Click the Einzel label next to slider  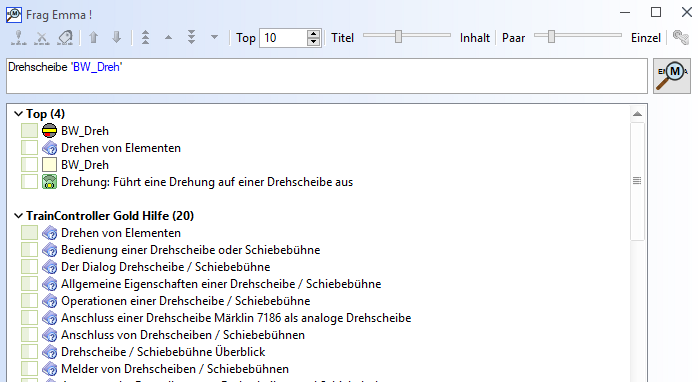(645, 38)
